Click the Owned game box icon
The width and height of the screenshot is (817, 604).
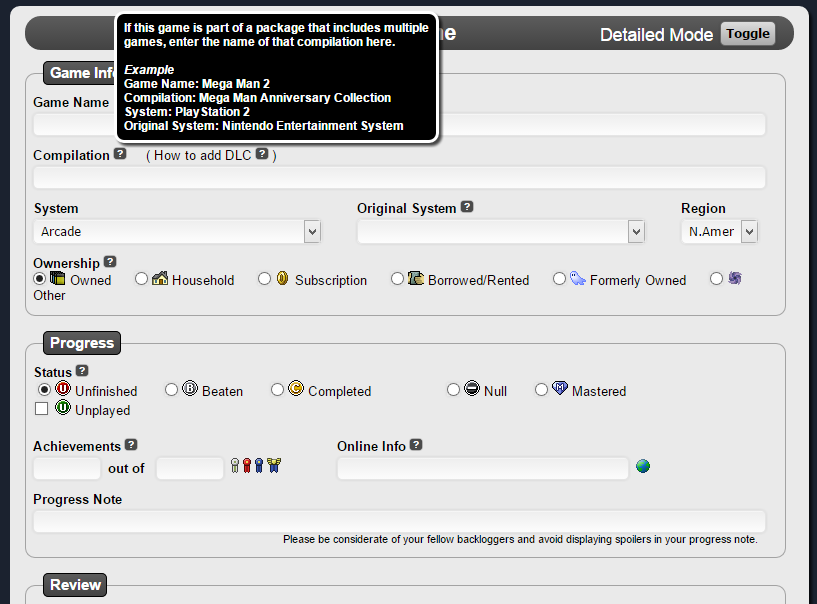click(x=58, y=278)
